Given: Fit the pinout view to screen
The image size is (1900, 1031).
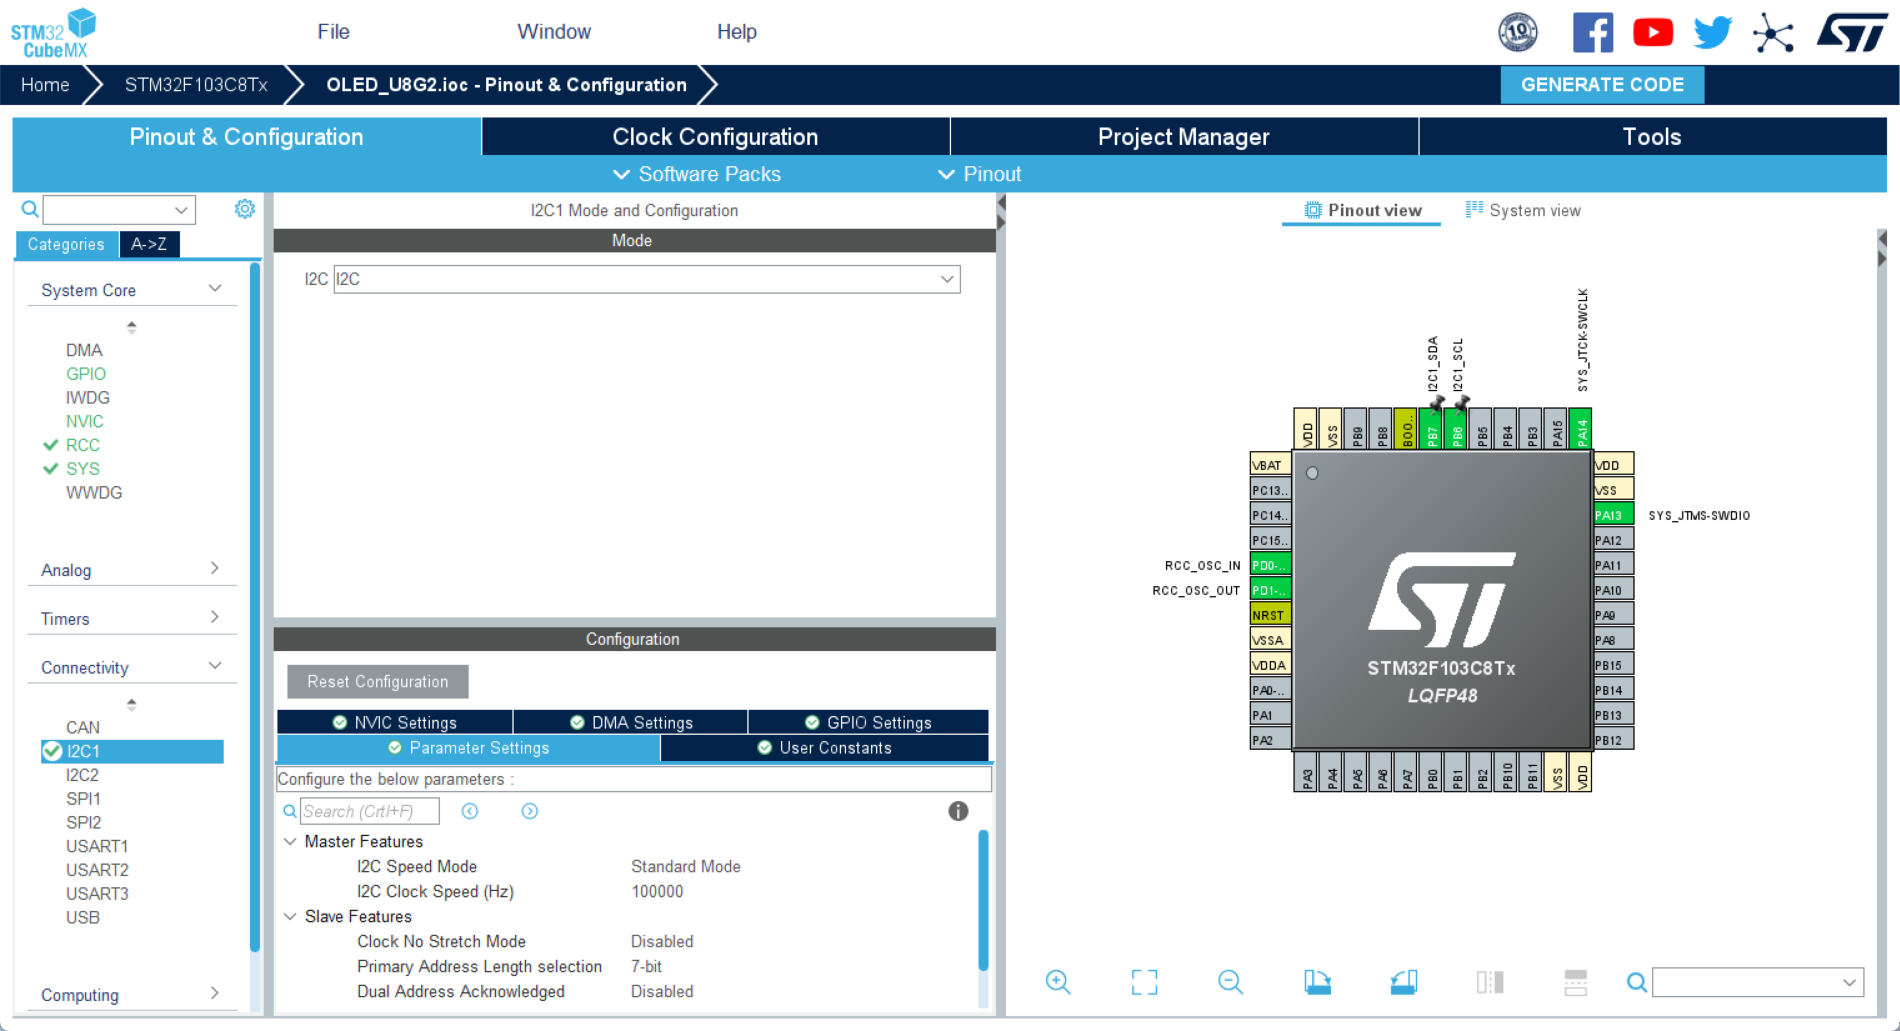Looking at the screenshot, I should (1144, 982).
